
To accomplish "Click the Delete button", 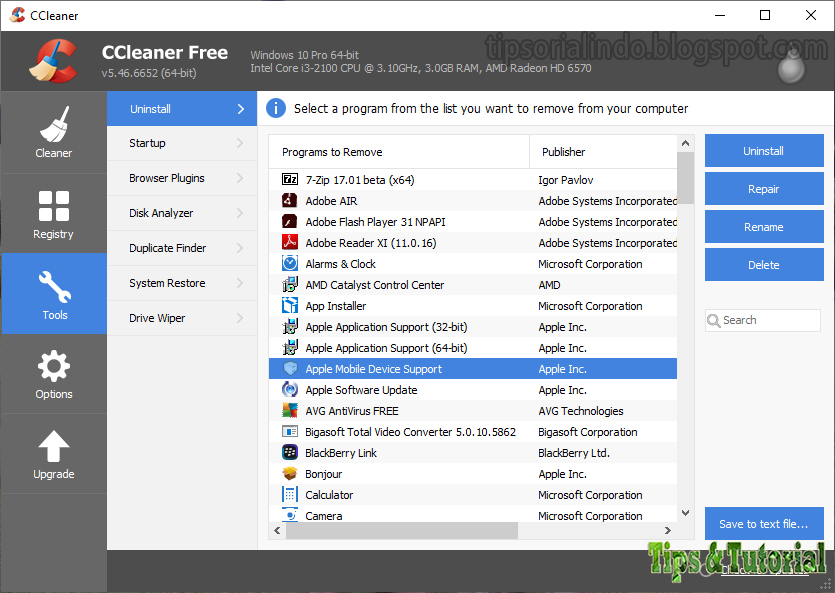I will (764, 265).
